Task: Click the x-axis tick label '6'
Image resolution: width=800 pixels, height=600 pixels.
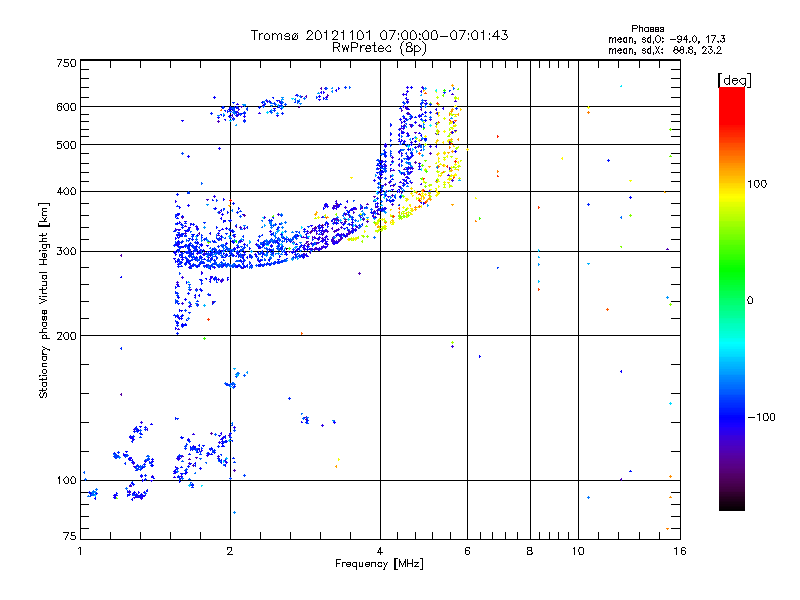Action: point(467,551)
